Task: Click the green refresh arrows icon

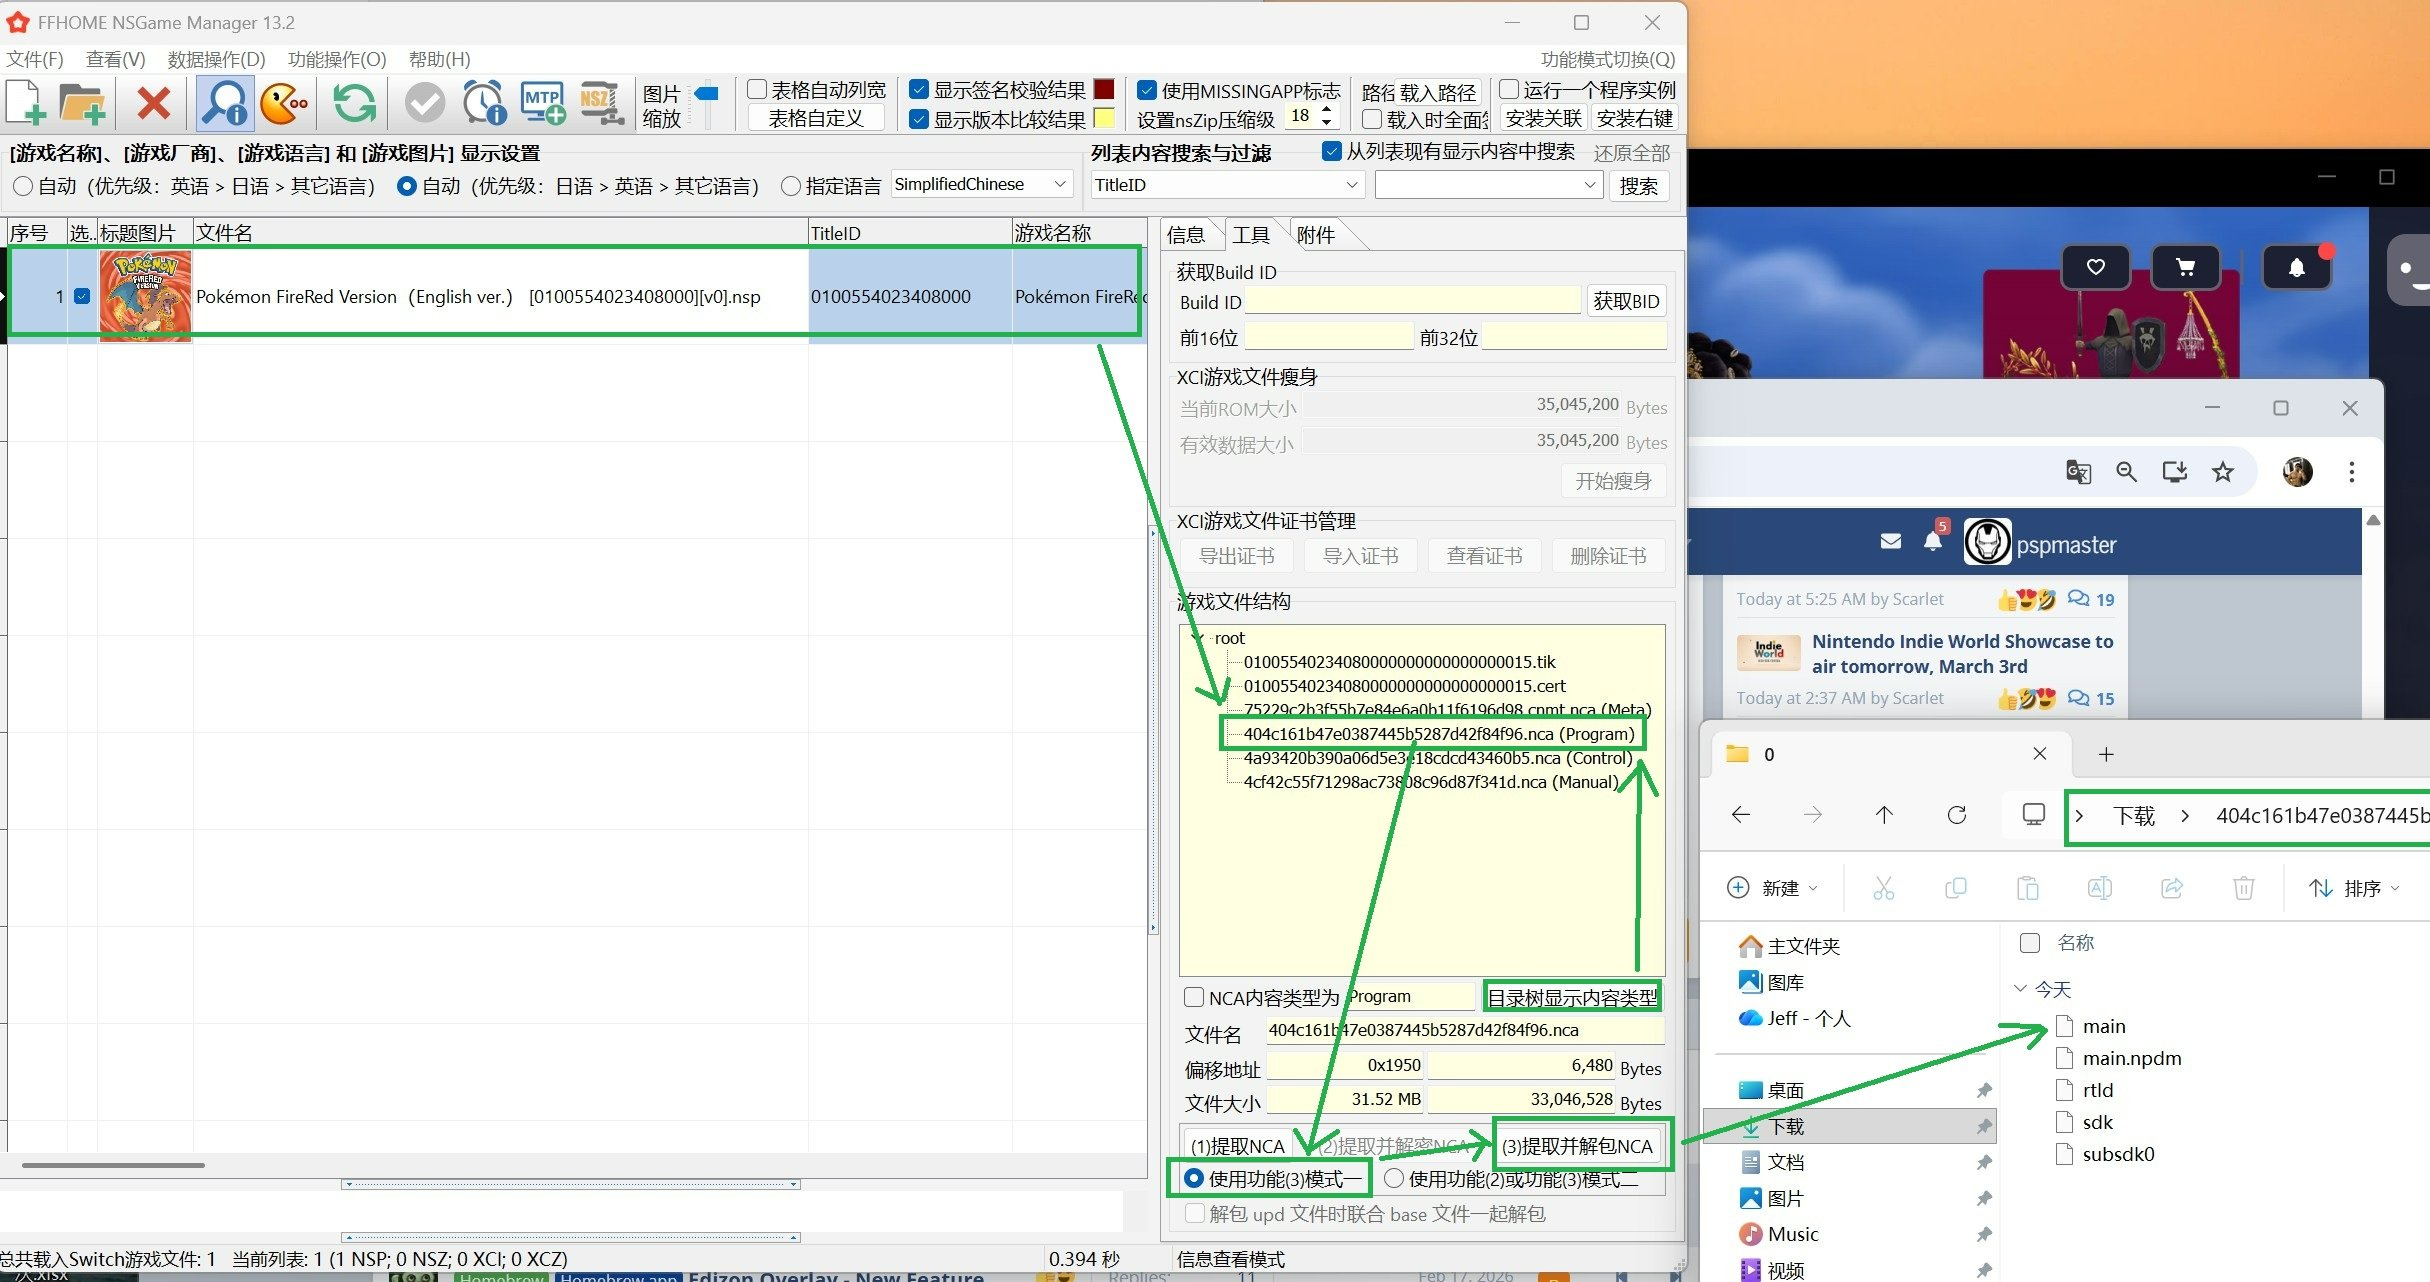Action: tap(354, 103)
